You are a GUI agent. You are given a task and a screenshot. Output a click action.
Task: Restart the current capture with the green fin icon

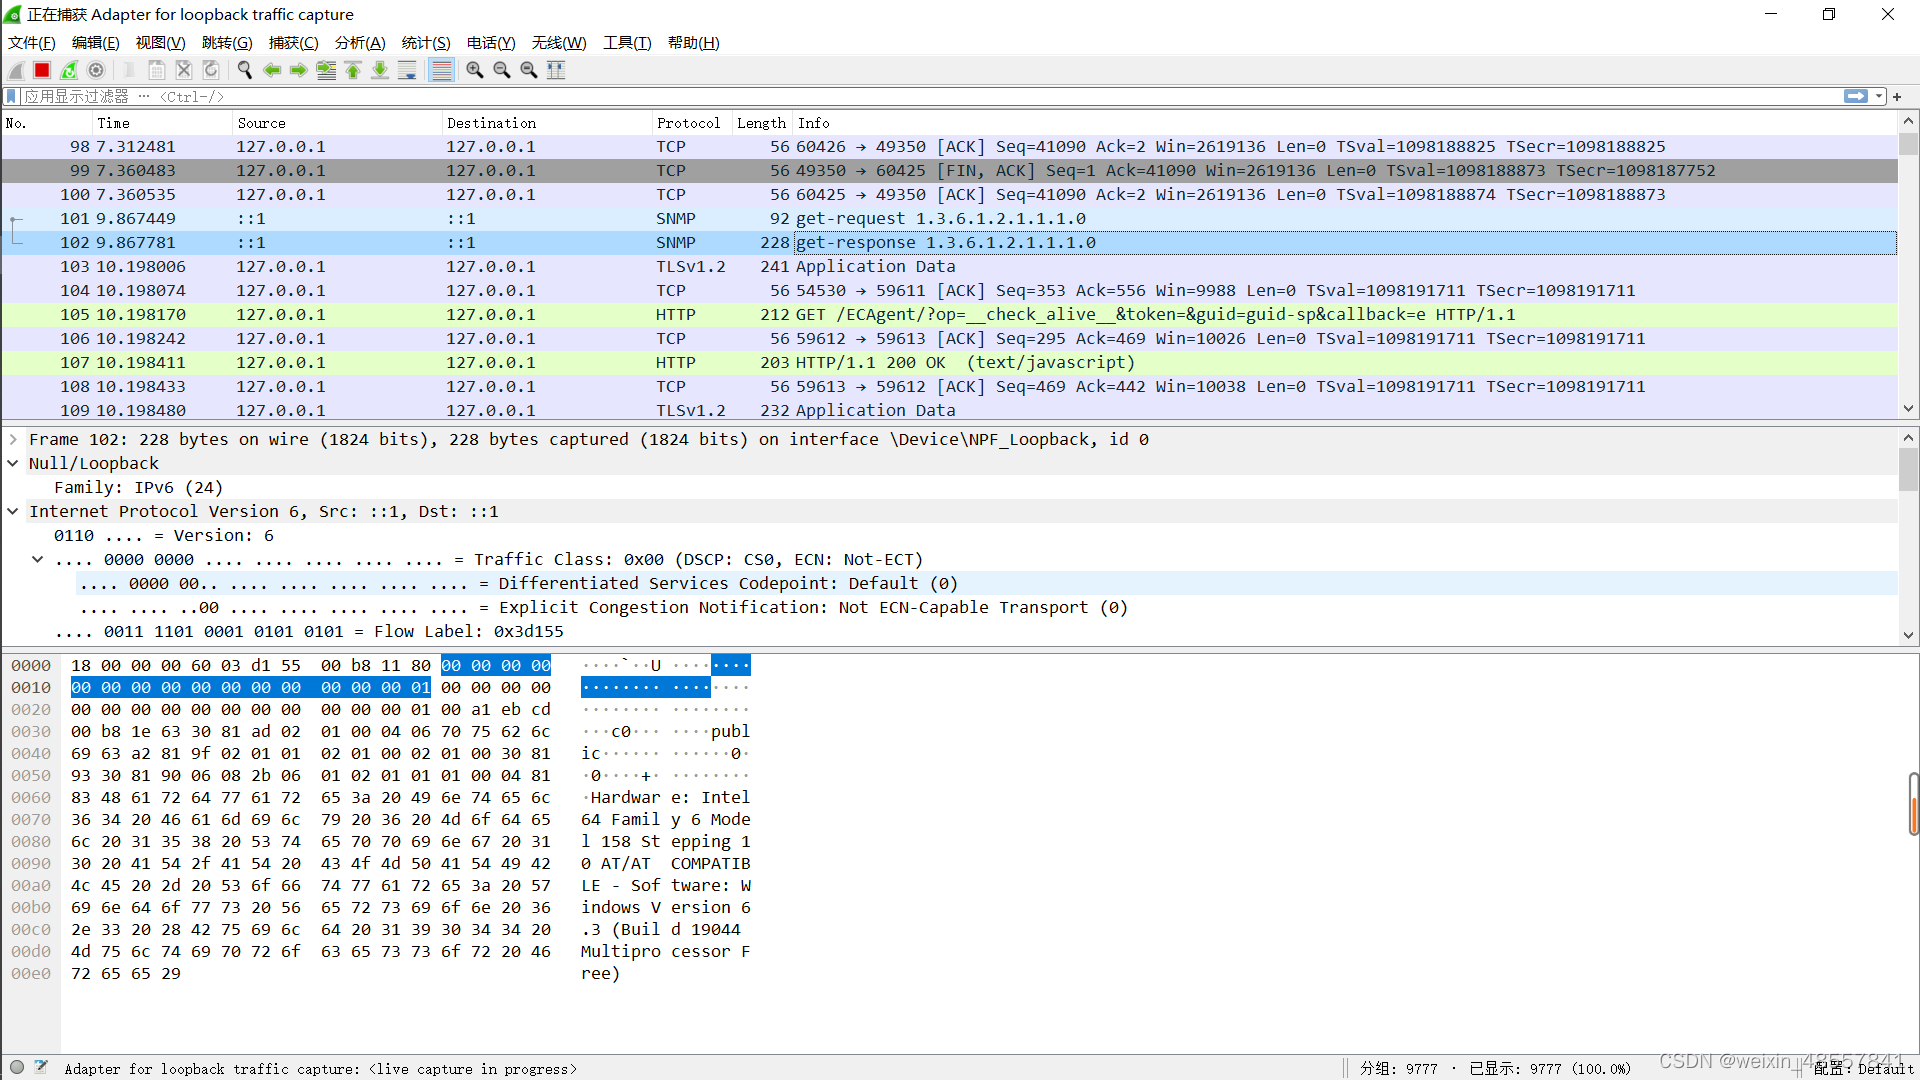pyautogui.click(x=69, y=70)
